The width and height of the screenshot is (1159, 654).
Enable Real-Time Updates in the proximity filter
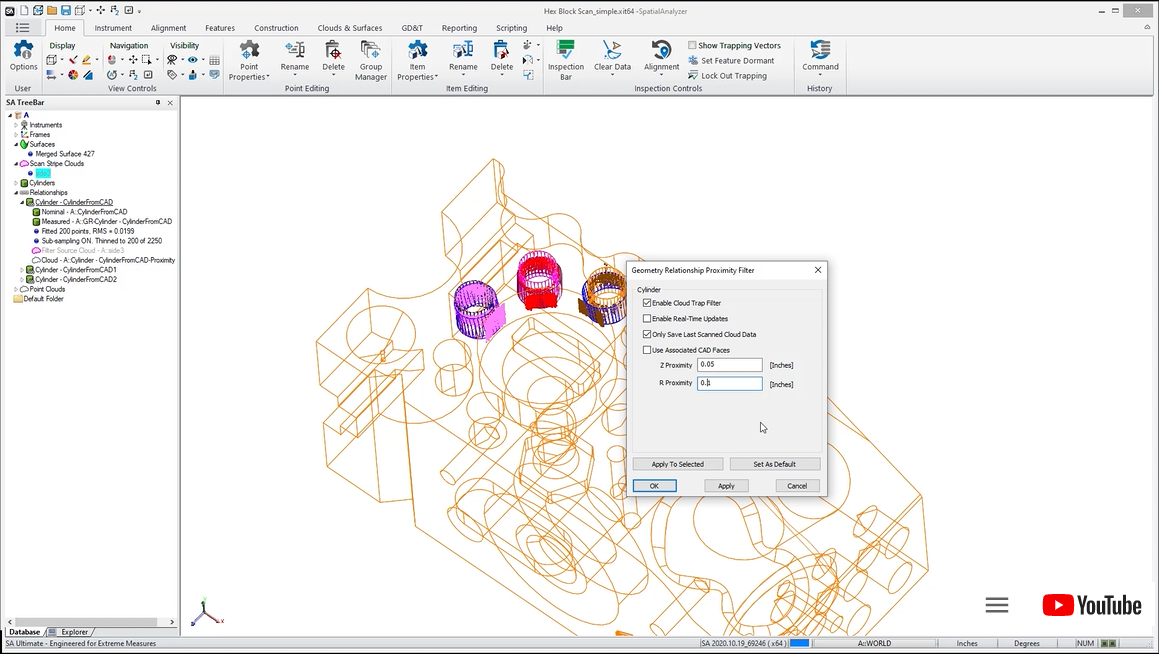(647, 318)
